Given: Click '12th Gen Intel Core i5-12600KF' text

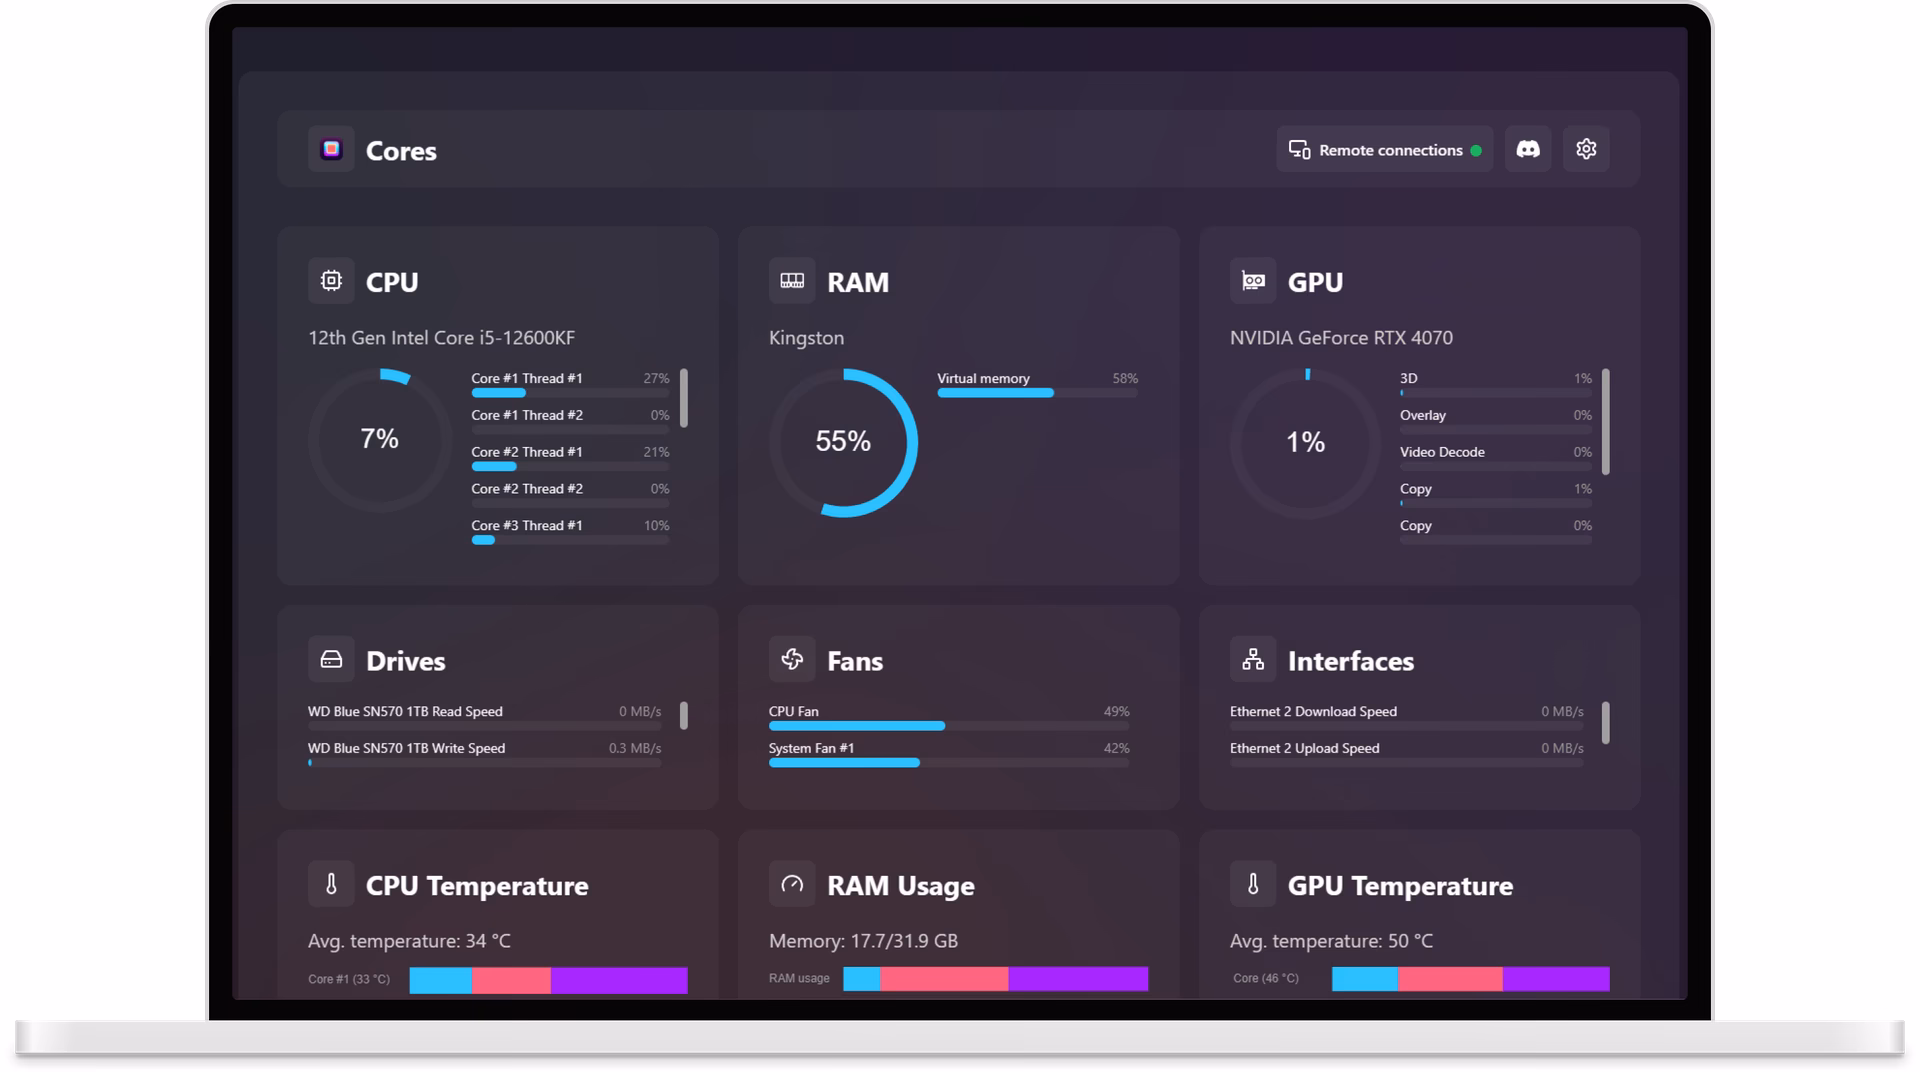Looking at the screenshot, I should pos(441,337).
